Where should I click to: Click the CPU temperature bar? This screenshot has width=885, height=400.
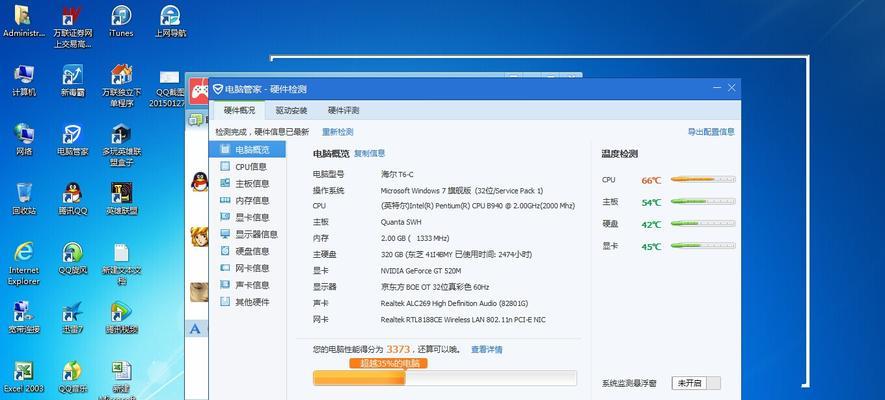point(703,179)
